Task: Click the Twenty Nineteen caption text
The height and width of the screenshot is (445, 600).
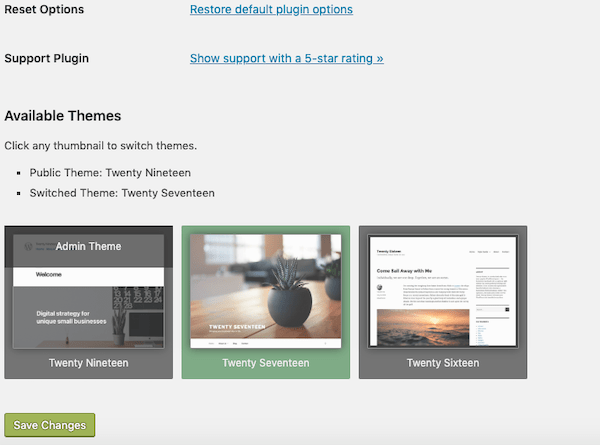Action: [88, 363]
